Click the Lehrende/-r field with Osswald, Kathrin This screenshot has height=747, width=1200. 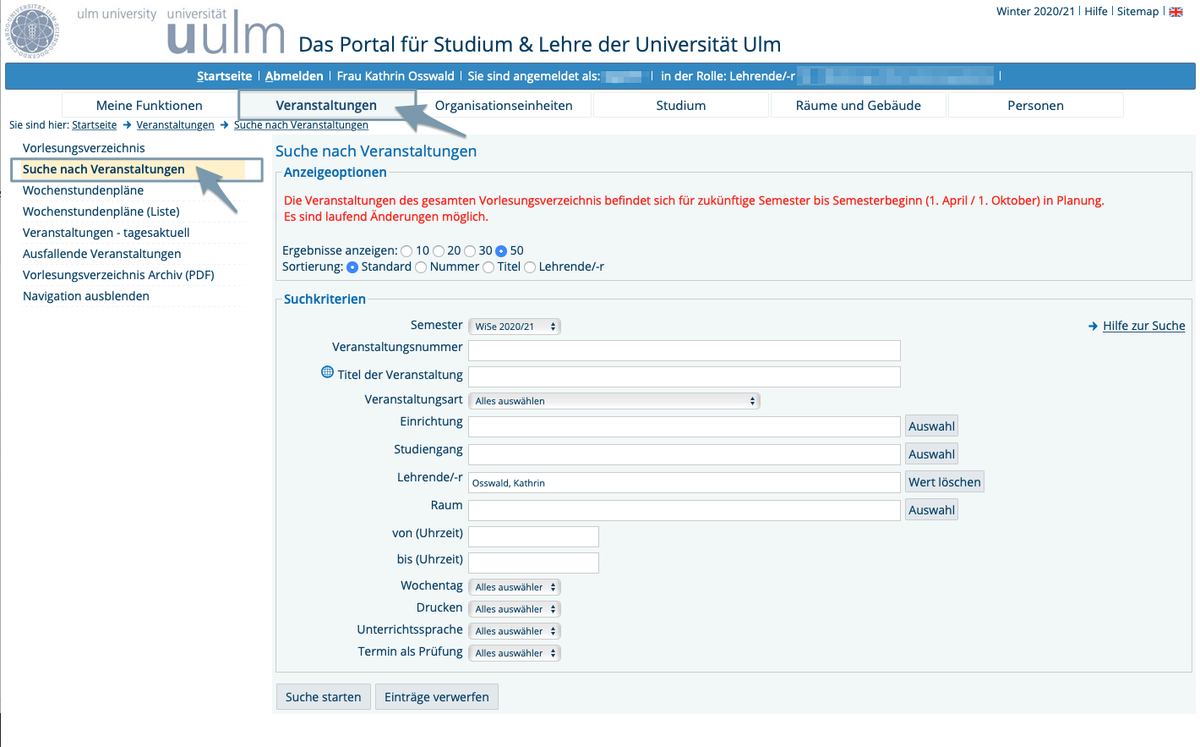coord(685,482)
